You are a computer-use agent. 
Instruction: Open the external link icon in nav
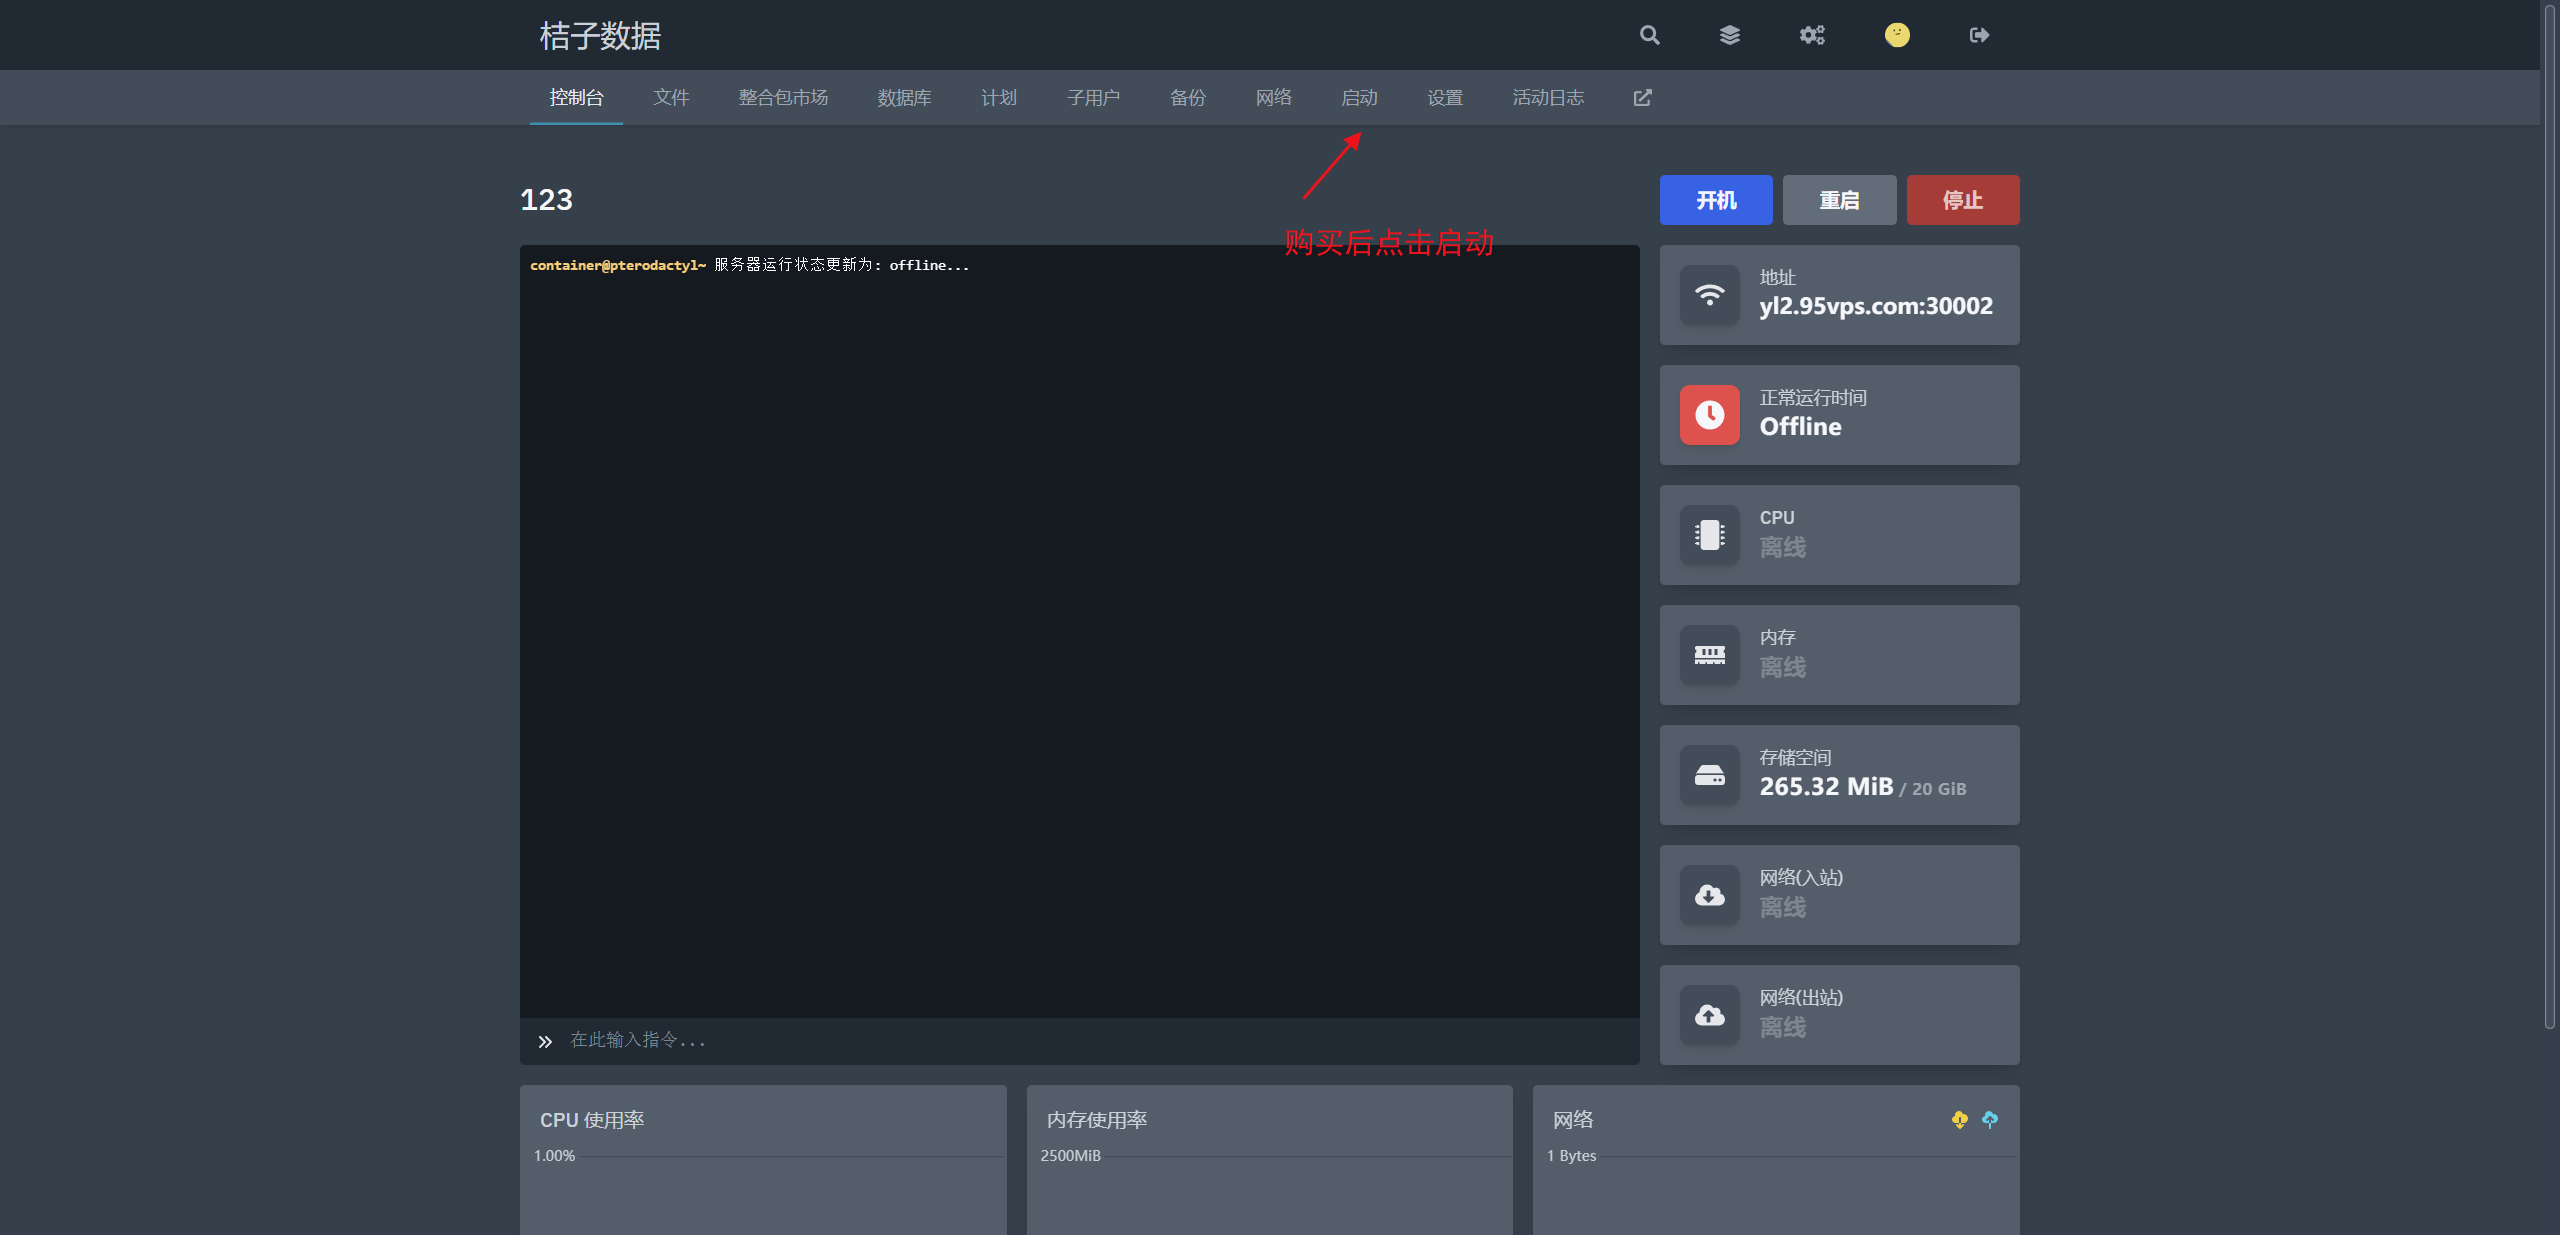coord(1642,97)
